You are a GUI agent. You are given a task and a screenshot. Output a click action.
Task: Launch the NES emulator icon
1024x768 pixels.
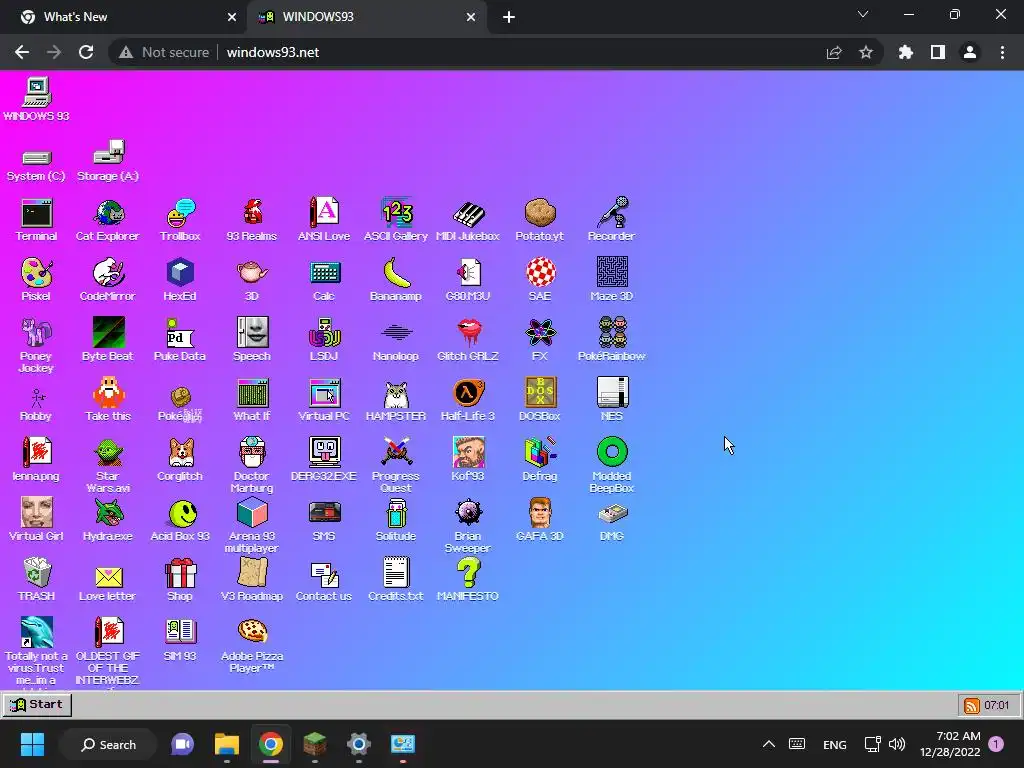pyautogui.click(x=612, y=400)
